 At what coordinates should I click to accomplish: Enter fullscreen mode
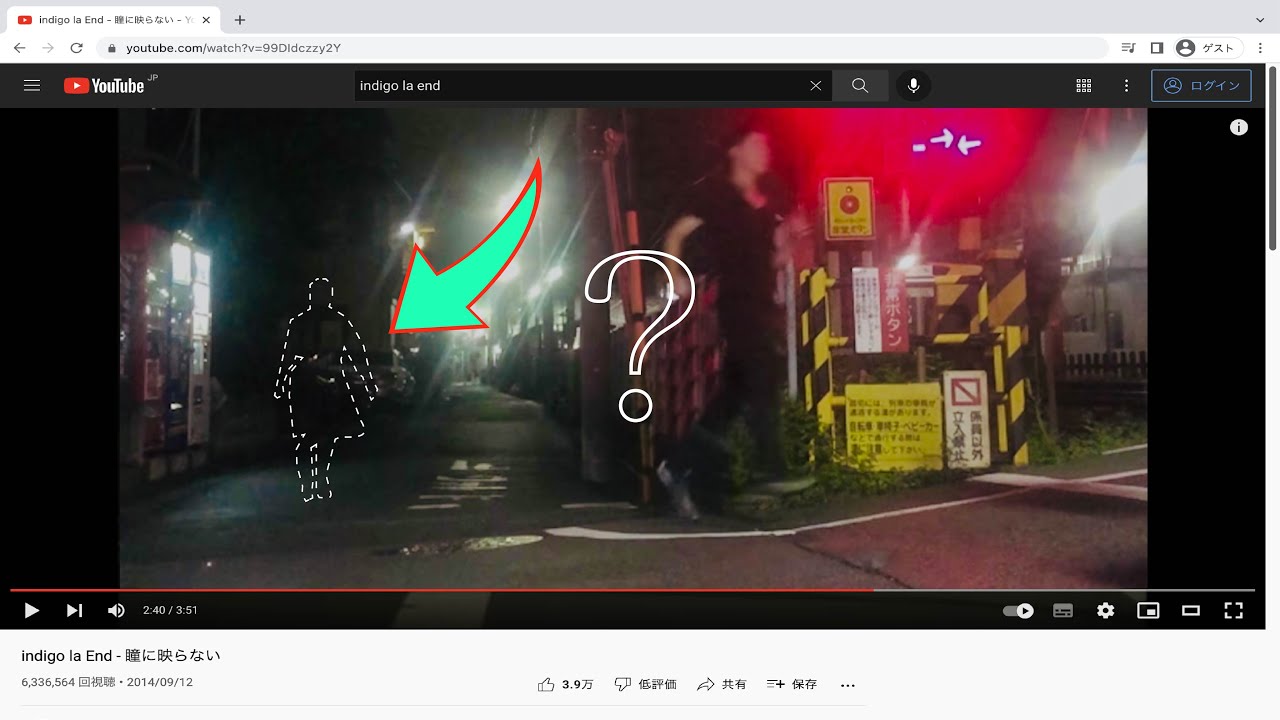(x=1234, y=610)
